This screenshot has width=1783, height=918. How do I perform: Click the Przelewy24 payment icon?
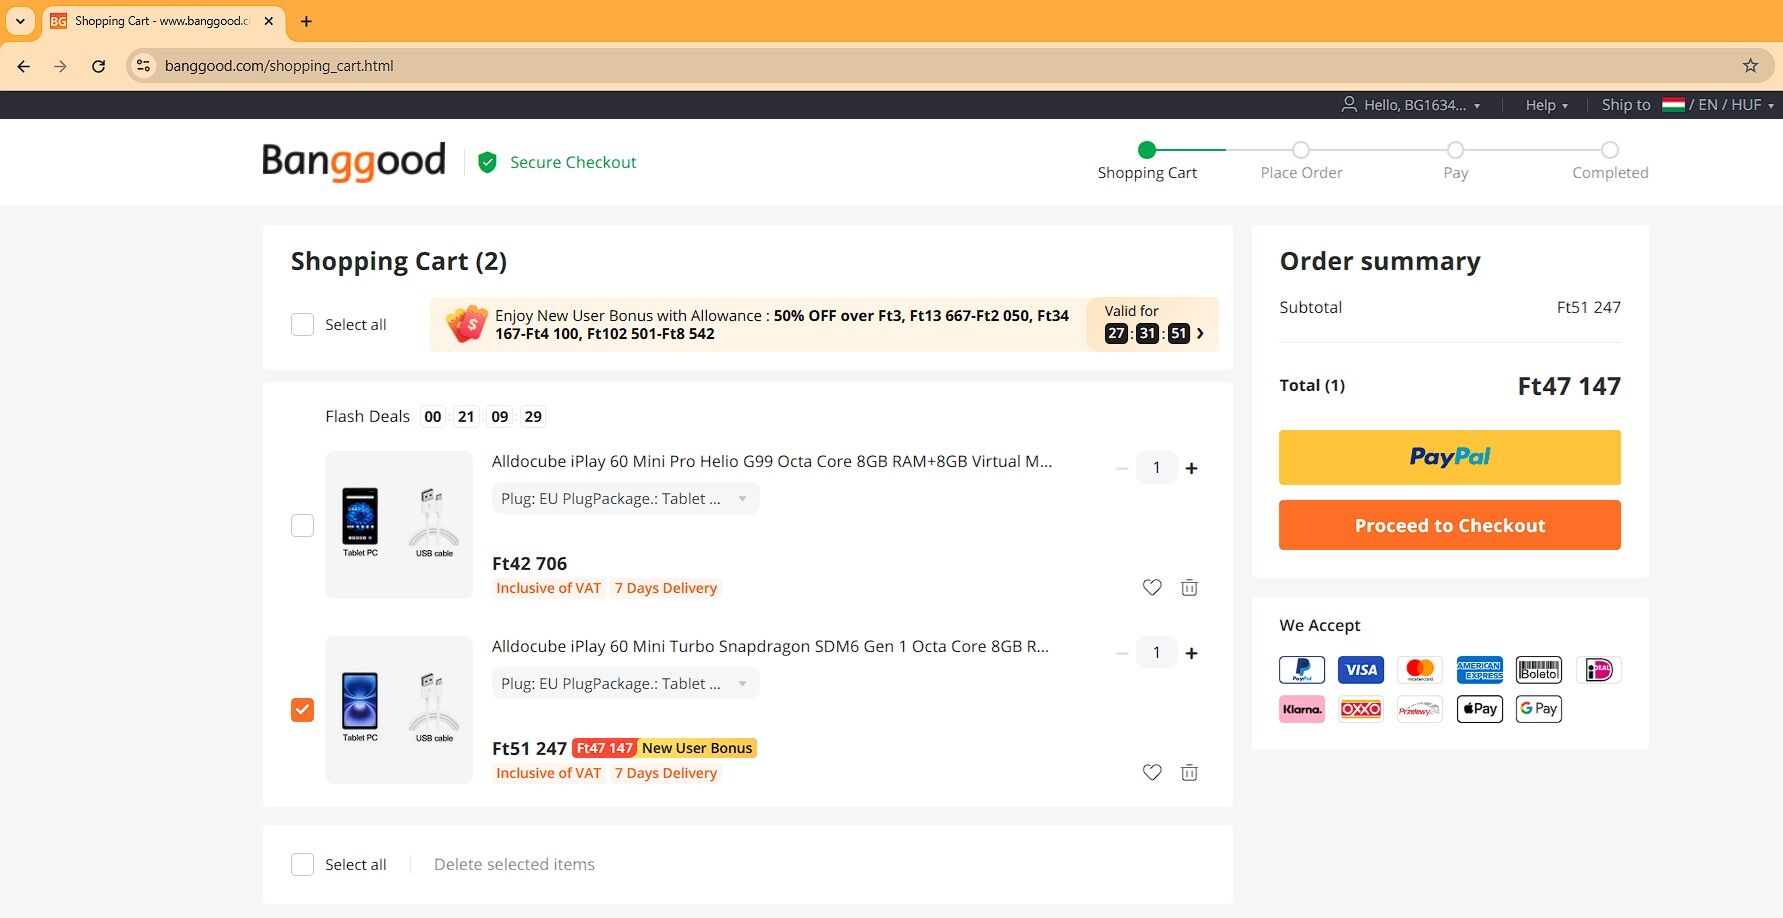coord(1420,709)
